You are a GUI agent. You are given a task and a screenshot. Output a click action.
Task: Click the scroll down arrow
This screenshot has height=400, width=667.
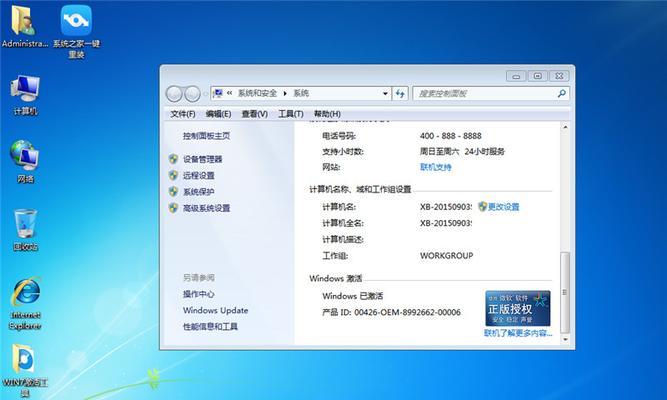coord(565,339)
